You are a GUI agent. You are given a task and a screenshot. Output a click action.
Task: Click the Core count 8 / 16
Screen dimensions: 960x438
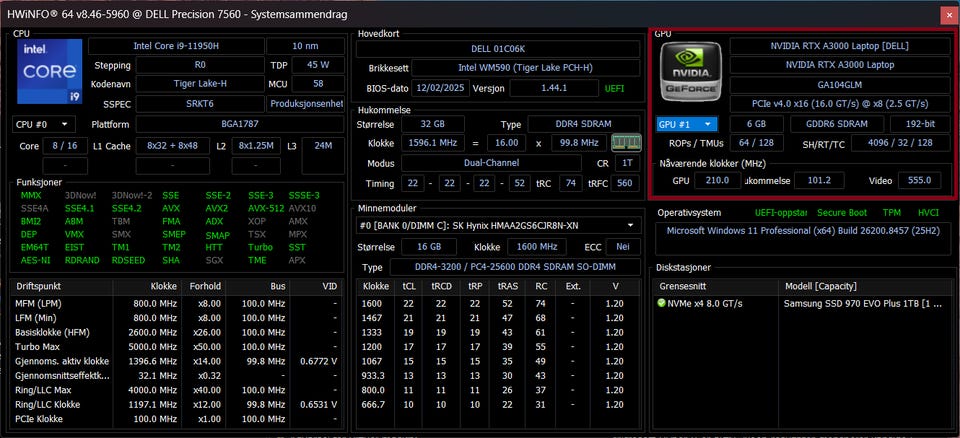(65, 146)
